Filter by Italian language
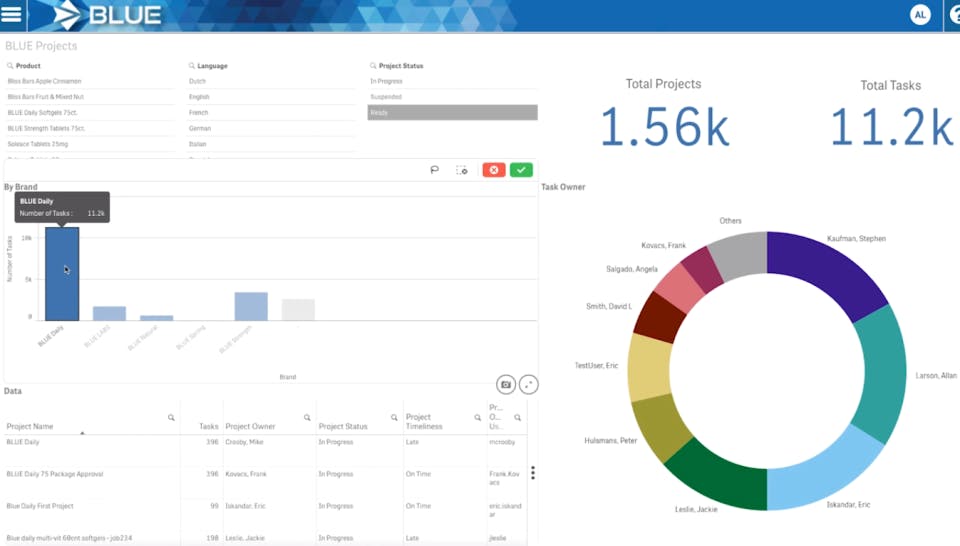 pos(271,144)
